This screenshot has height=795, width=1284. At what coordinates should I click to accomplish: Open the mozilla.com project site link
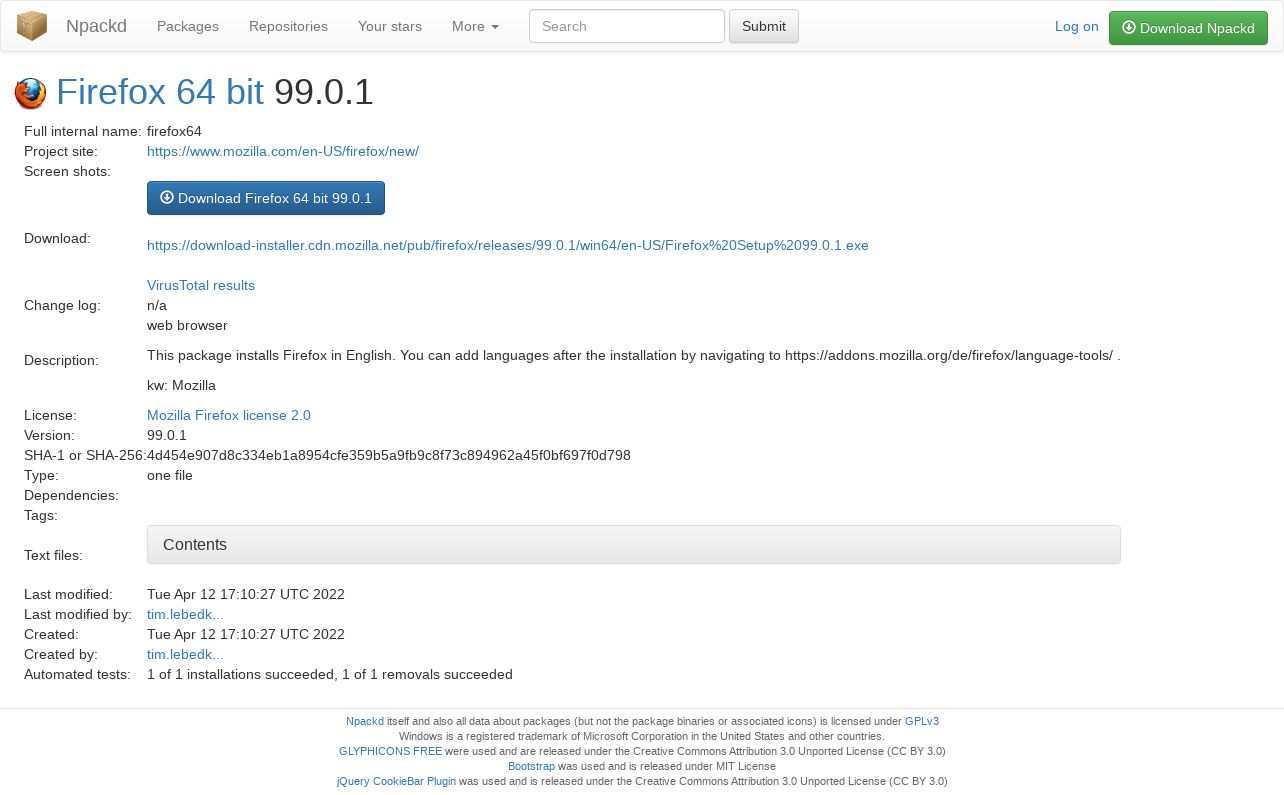pos(283,151)
